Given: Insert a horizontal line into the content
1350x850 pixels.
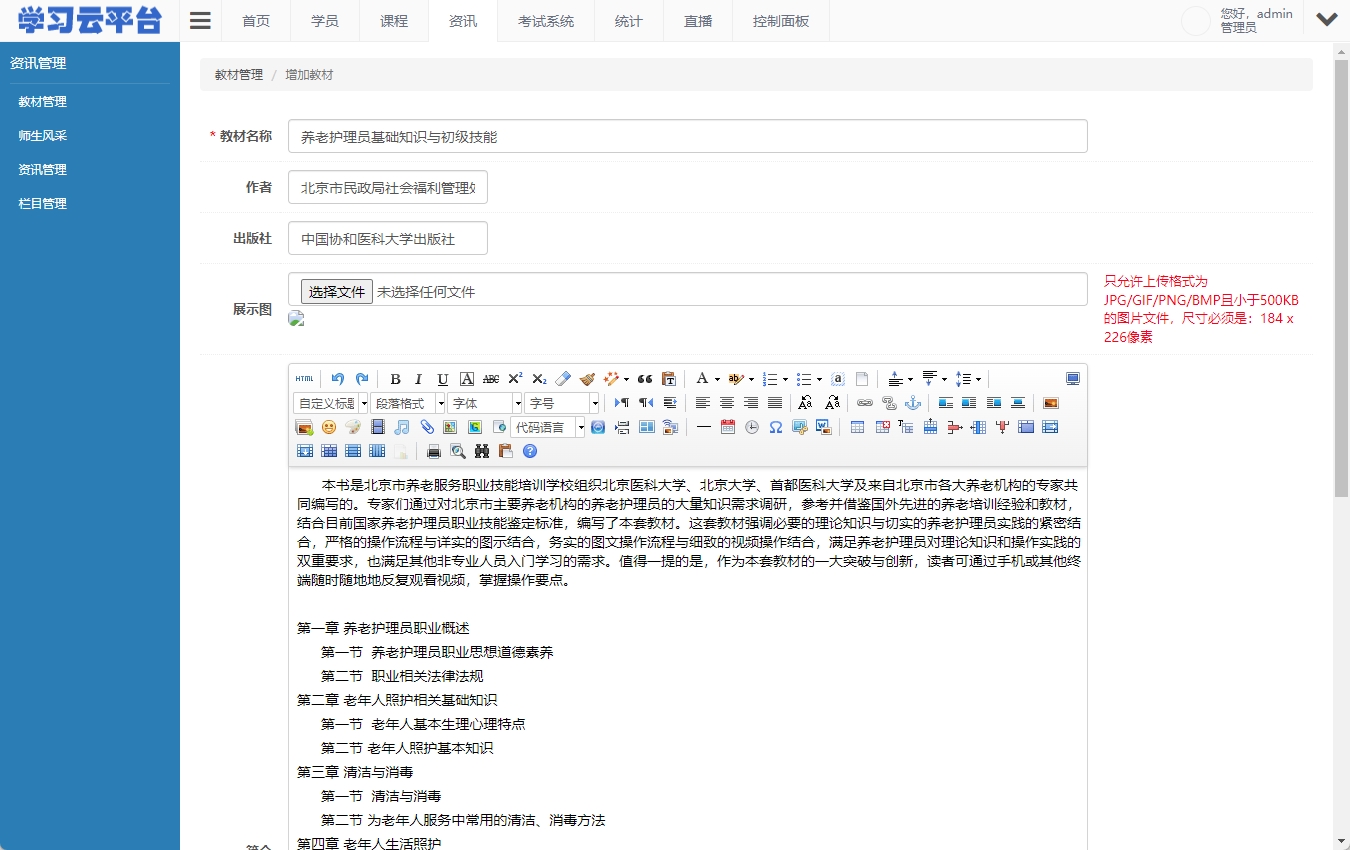Looking at the screenshot, I should 703,427.
